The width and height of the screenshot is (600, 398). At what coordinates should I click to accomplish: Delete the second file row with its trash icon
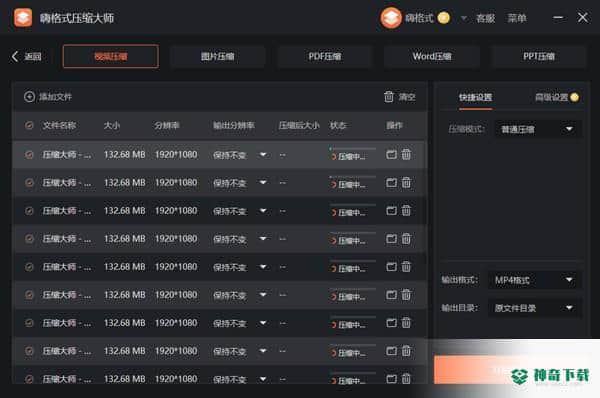pyautogui.click(x=406, y=182)
